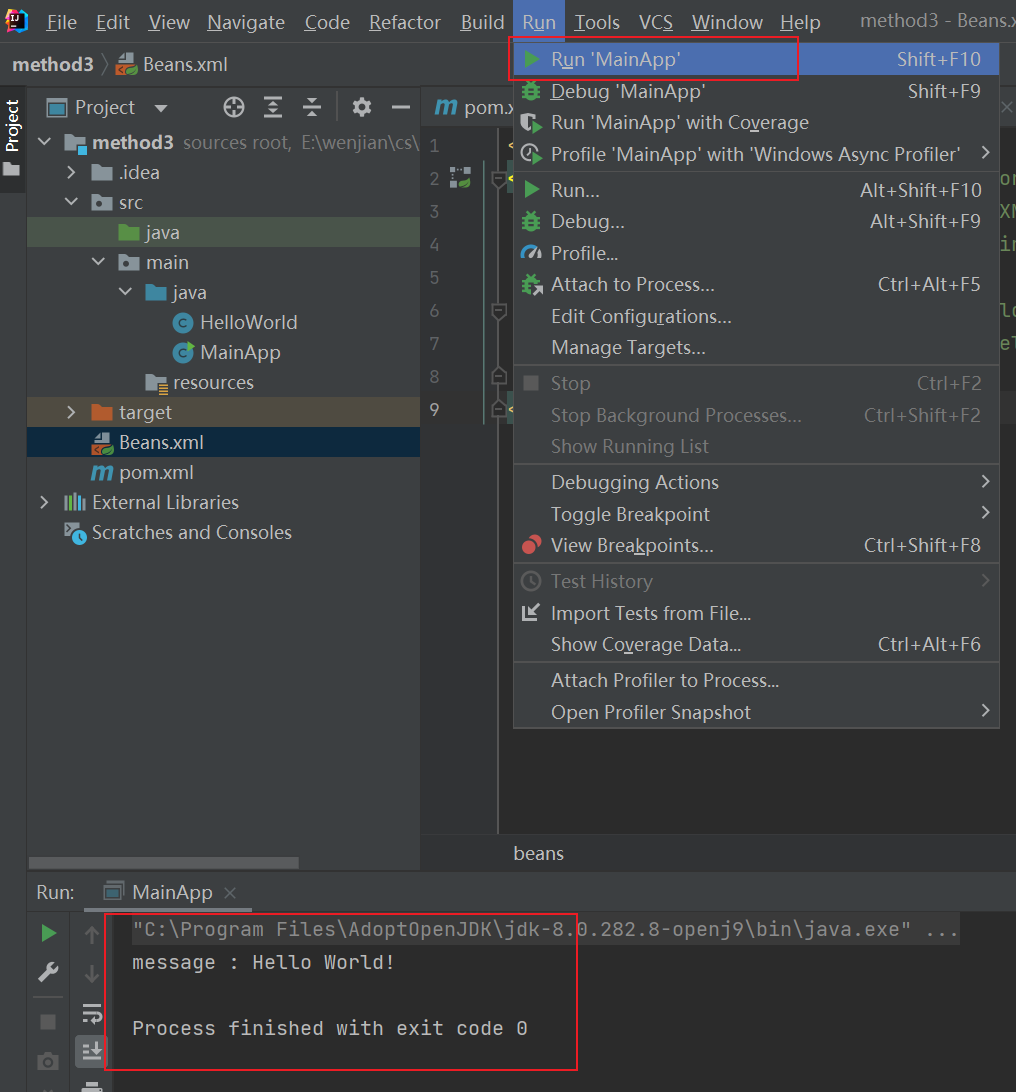Switch to the pom.xml editor tab
This screenshot has height=1092, width=1016.
pyautogui.click(x=475, y=107)
